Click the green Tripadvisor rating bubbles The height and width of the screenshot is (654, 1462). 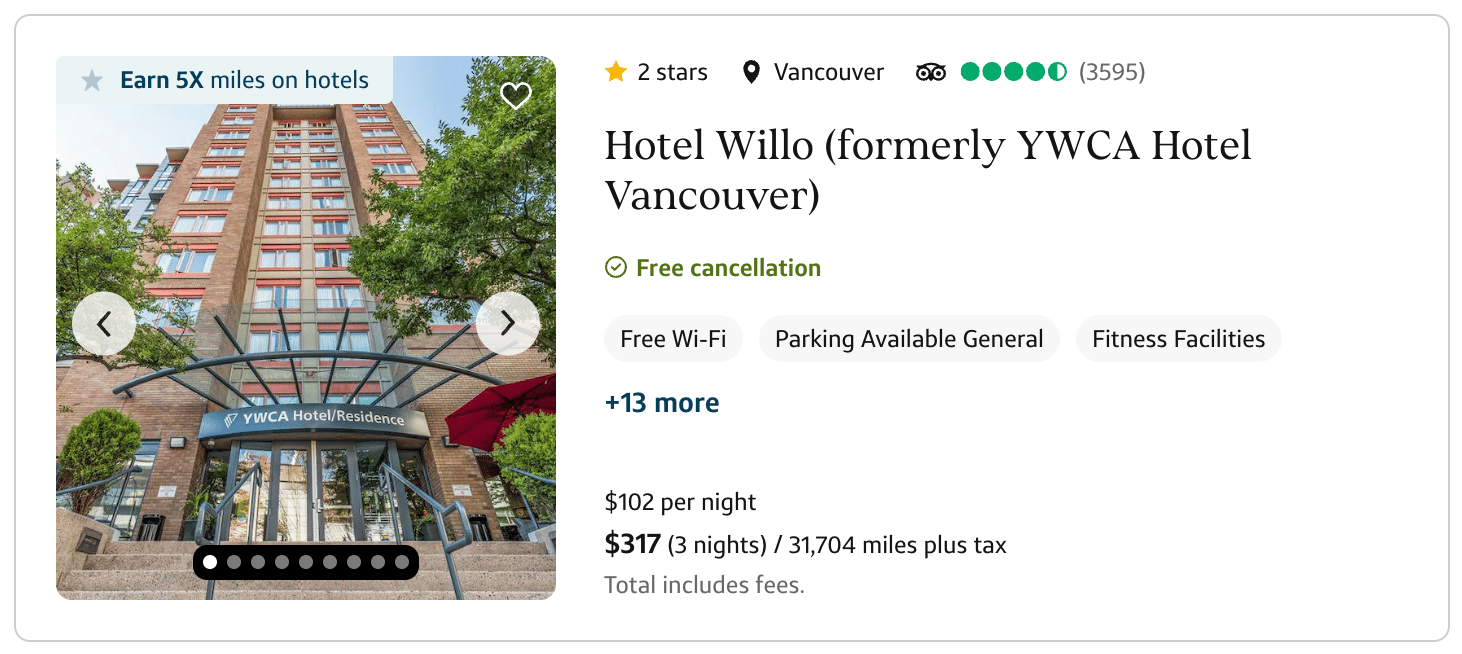click(x=1013, y=72)
